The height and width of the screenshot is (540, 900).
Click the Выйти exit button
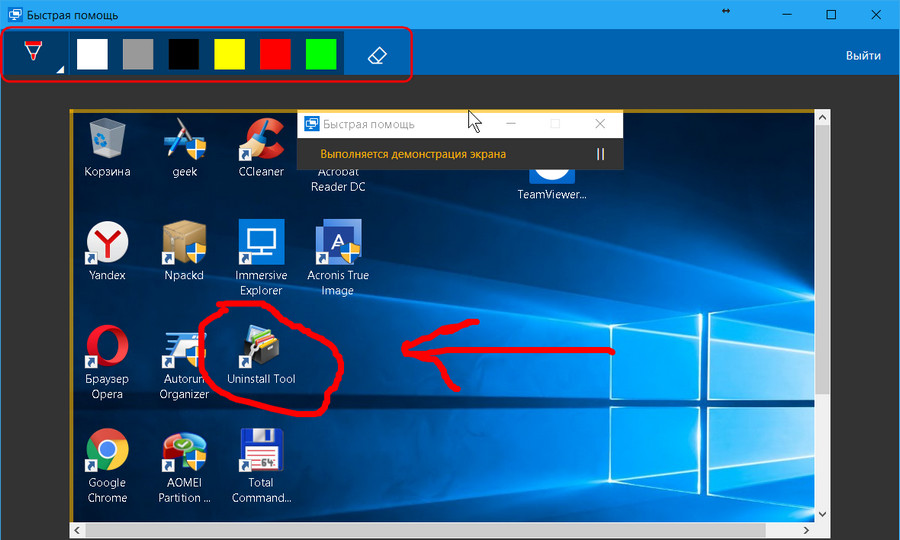tap(863, 56)
